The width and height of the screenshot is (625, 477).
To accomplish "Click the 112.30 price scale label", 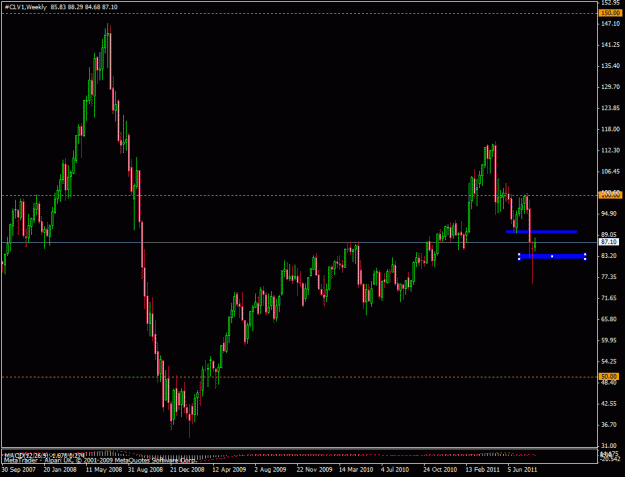I will click(x=610, y=150).
